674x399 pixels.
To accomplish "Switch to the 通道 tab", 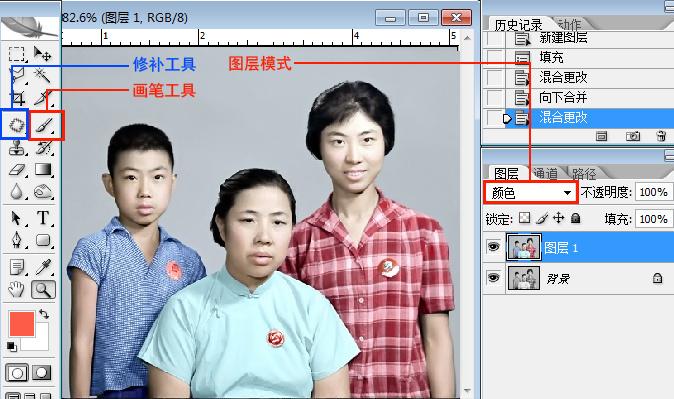I will pyautogui.click(x=545, y=174).
